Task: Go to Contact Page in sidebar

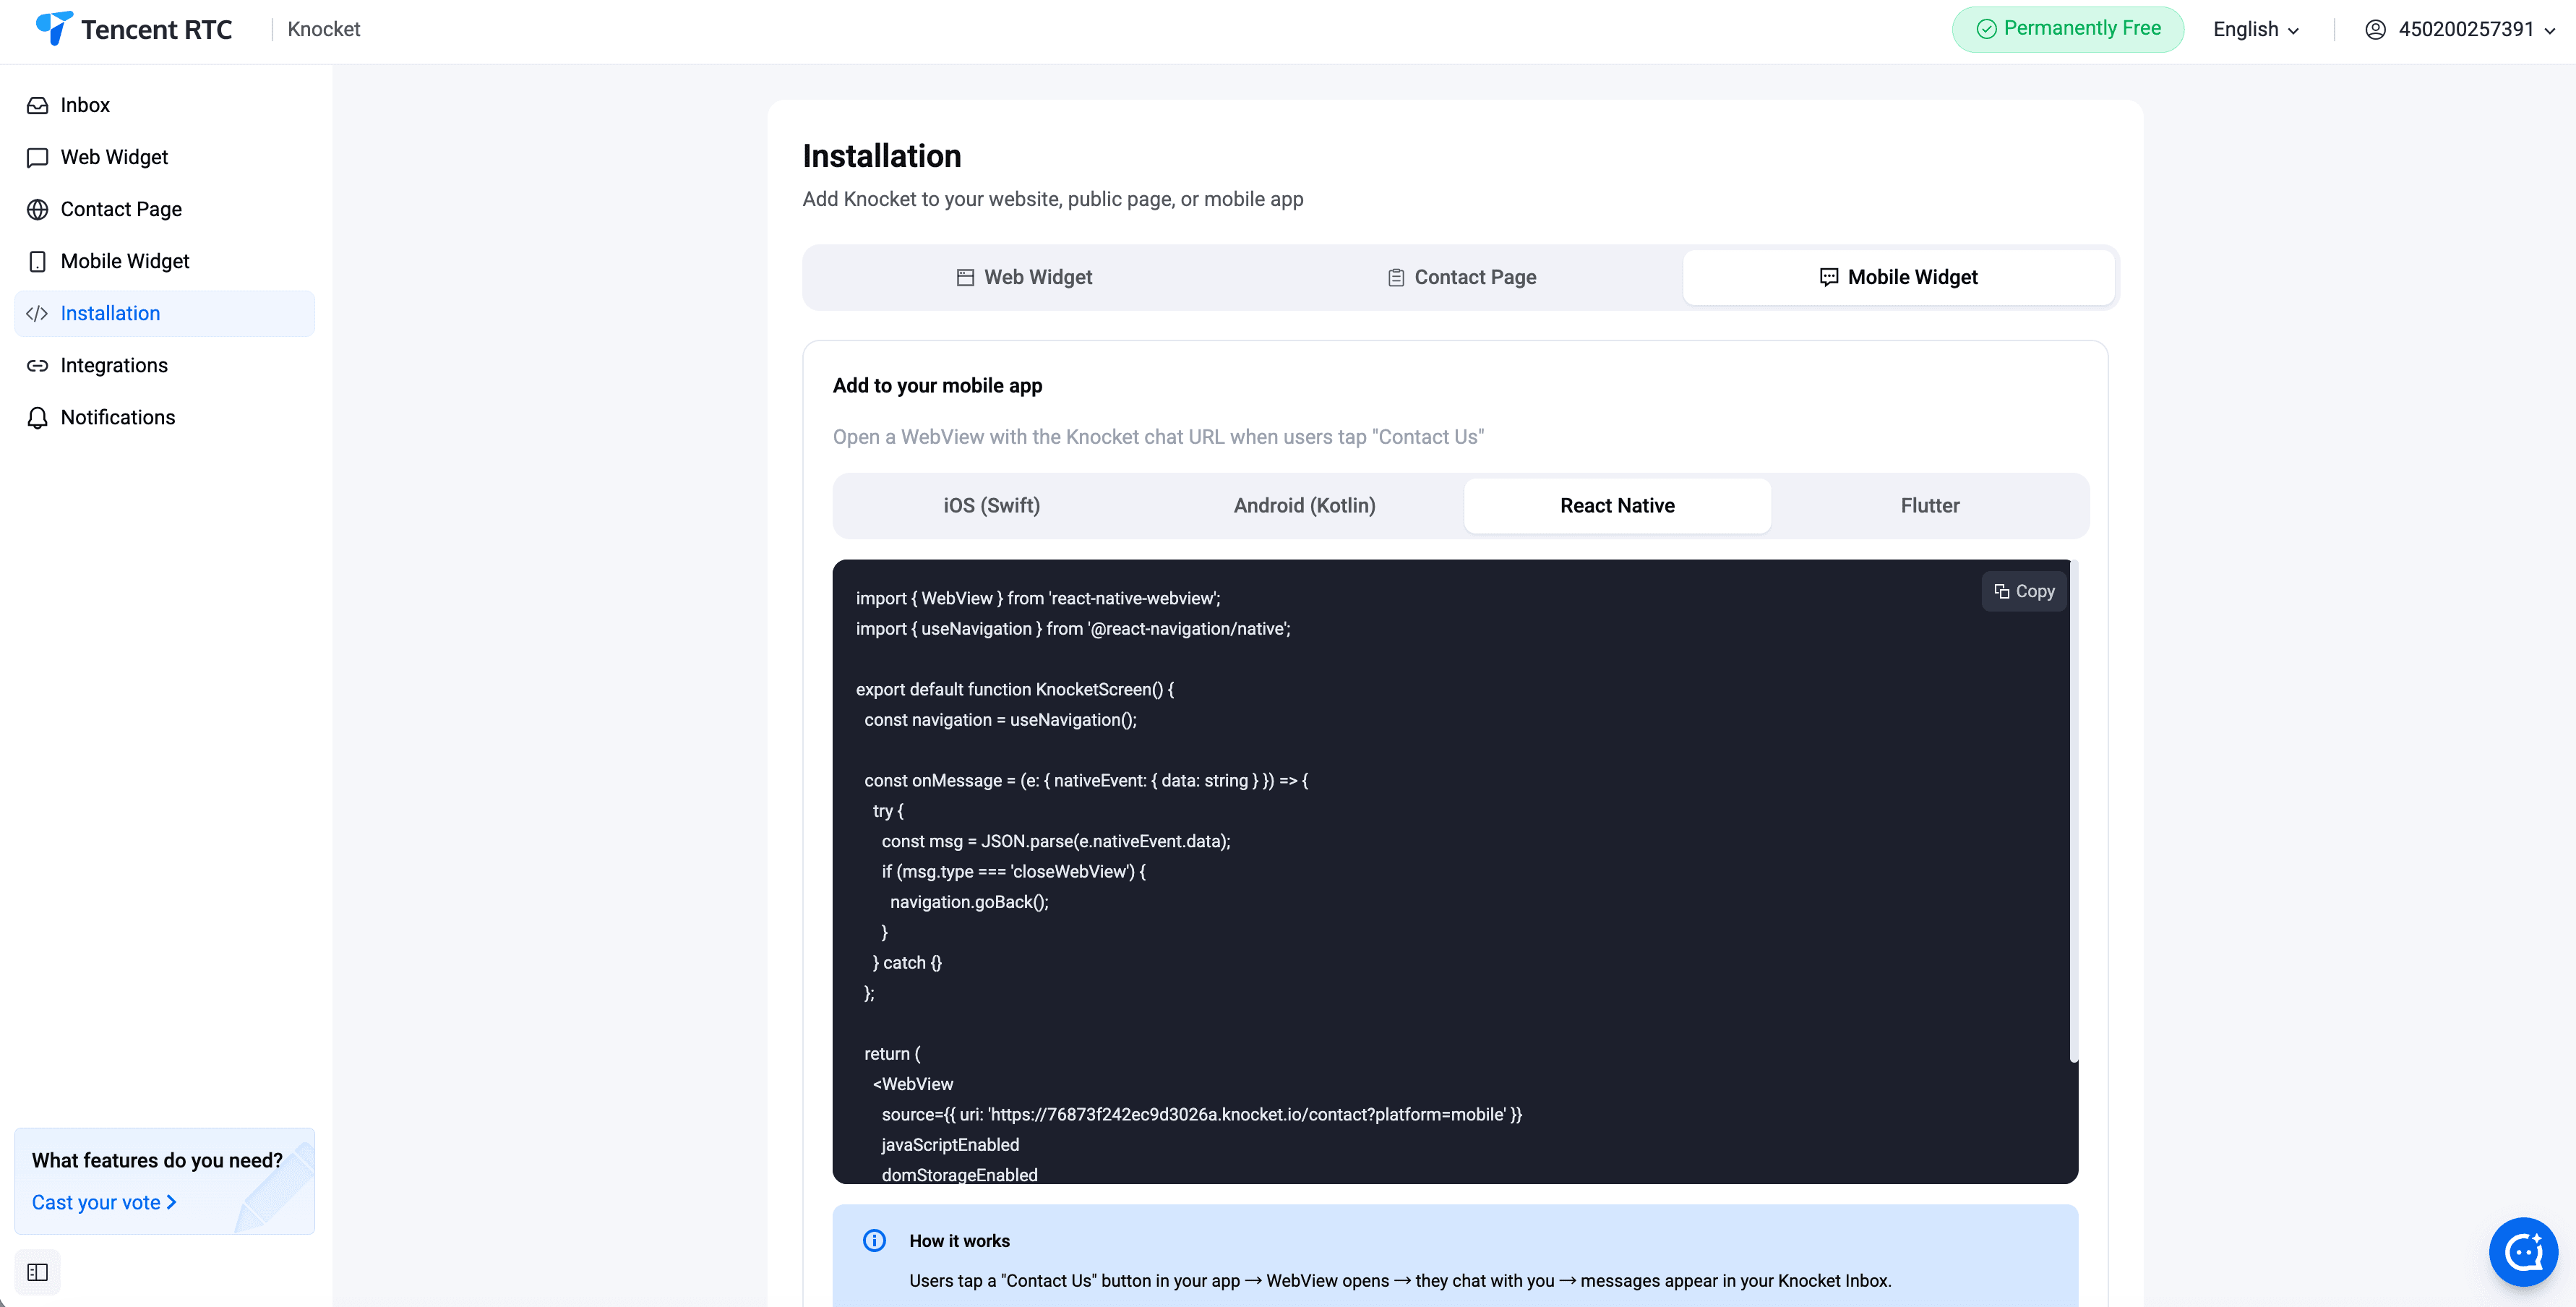Action: tap(164, 209)
